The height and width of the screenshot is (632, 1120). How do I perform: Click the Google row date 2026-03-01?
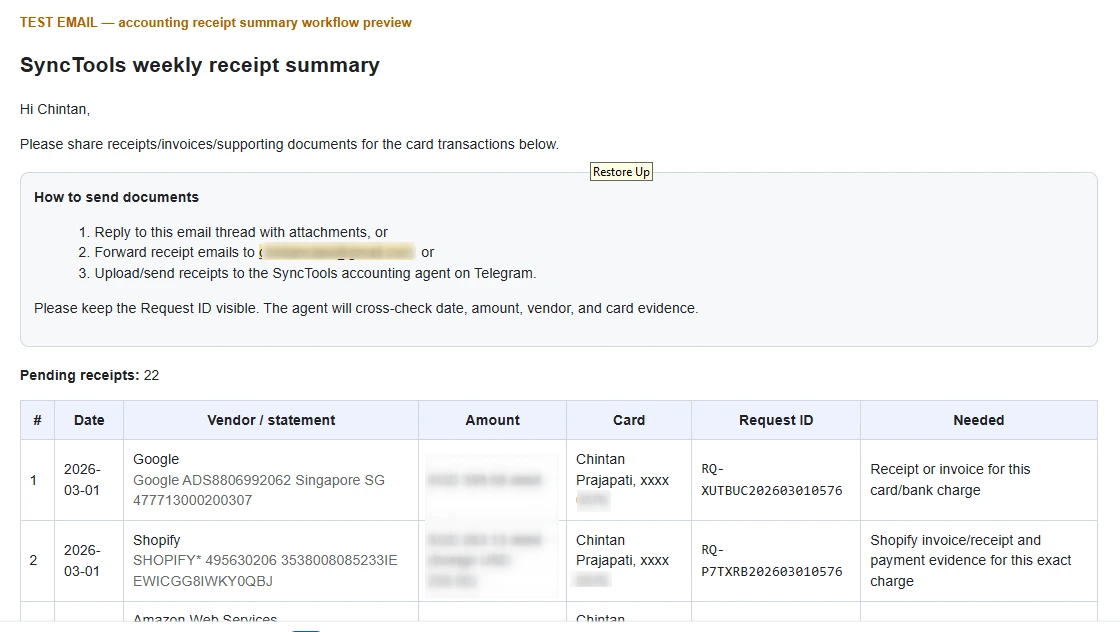(x=82, y=480)
